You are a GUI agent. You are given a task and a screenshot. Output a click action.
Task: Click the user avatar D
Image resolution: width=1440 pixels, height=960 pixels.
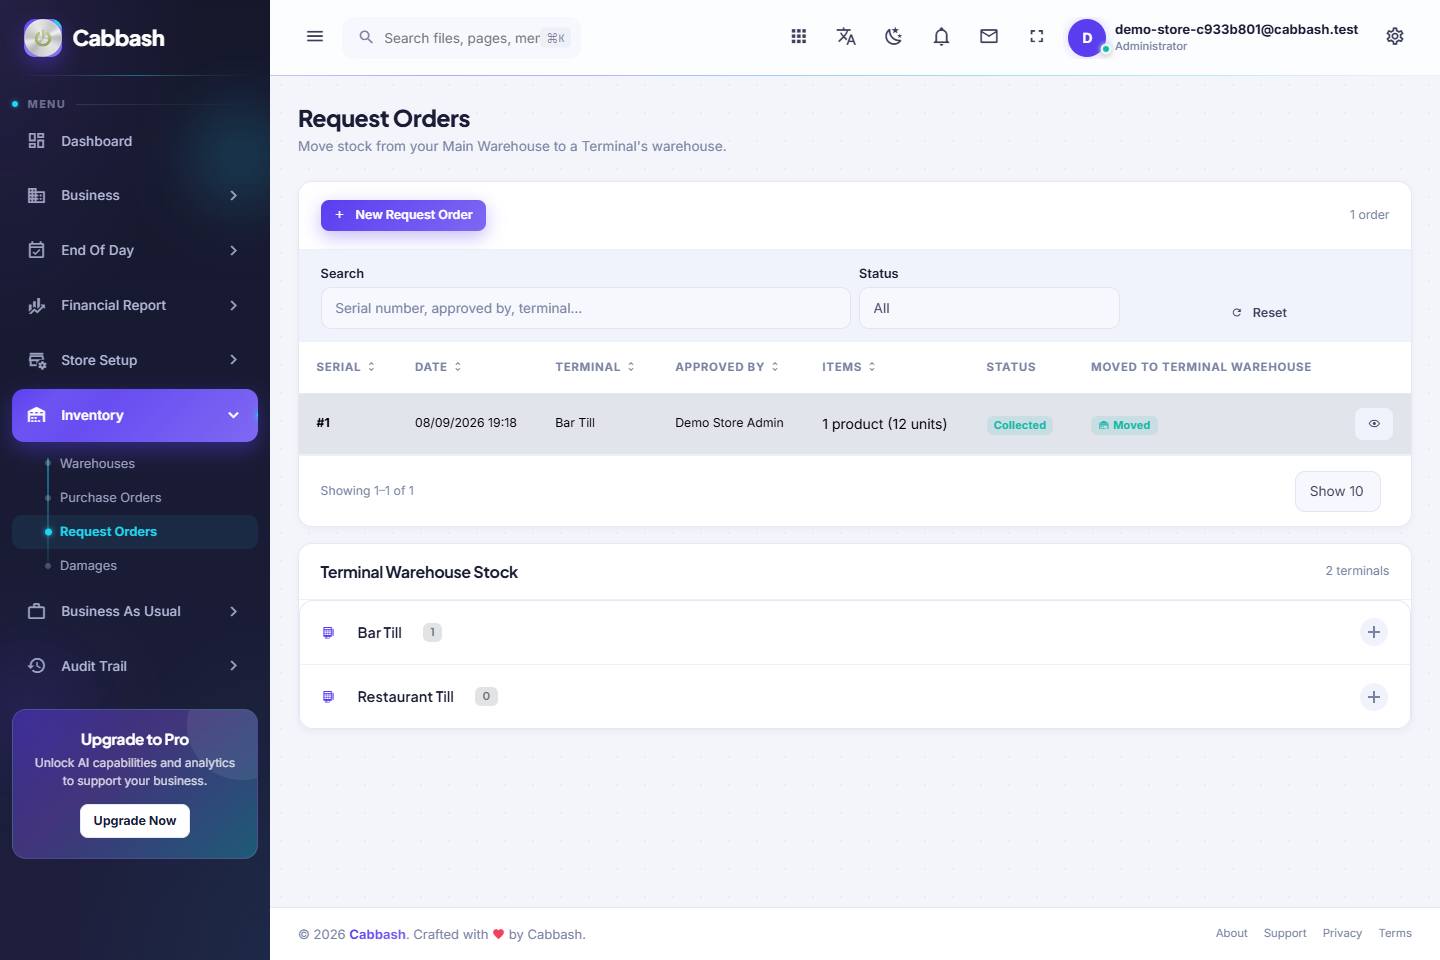[x=1087, y=38]
